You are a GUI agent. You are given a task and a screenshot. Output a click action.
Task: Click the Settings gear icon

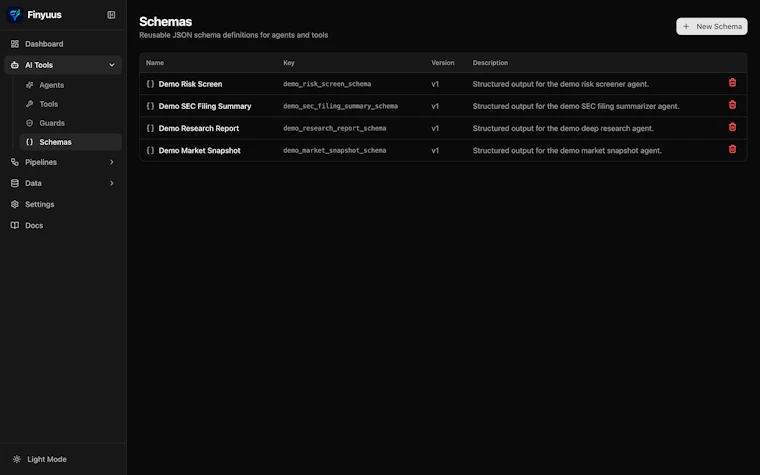click(15, 205)
